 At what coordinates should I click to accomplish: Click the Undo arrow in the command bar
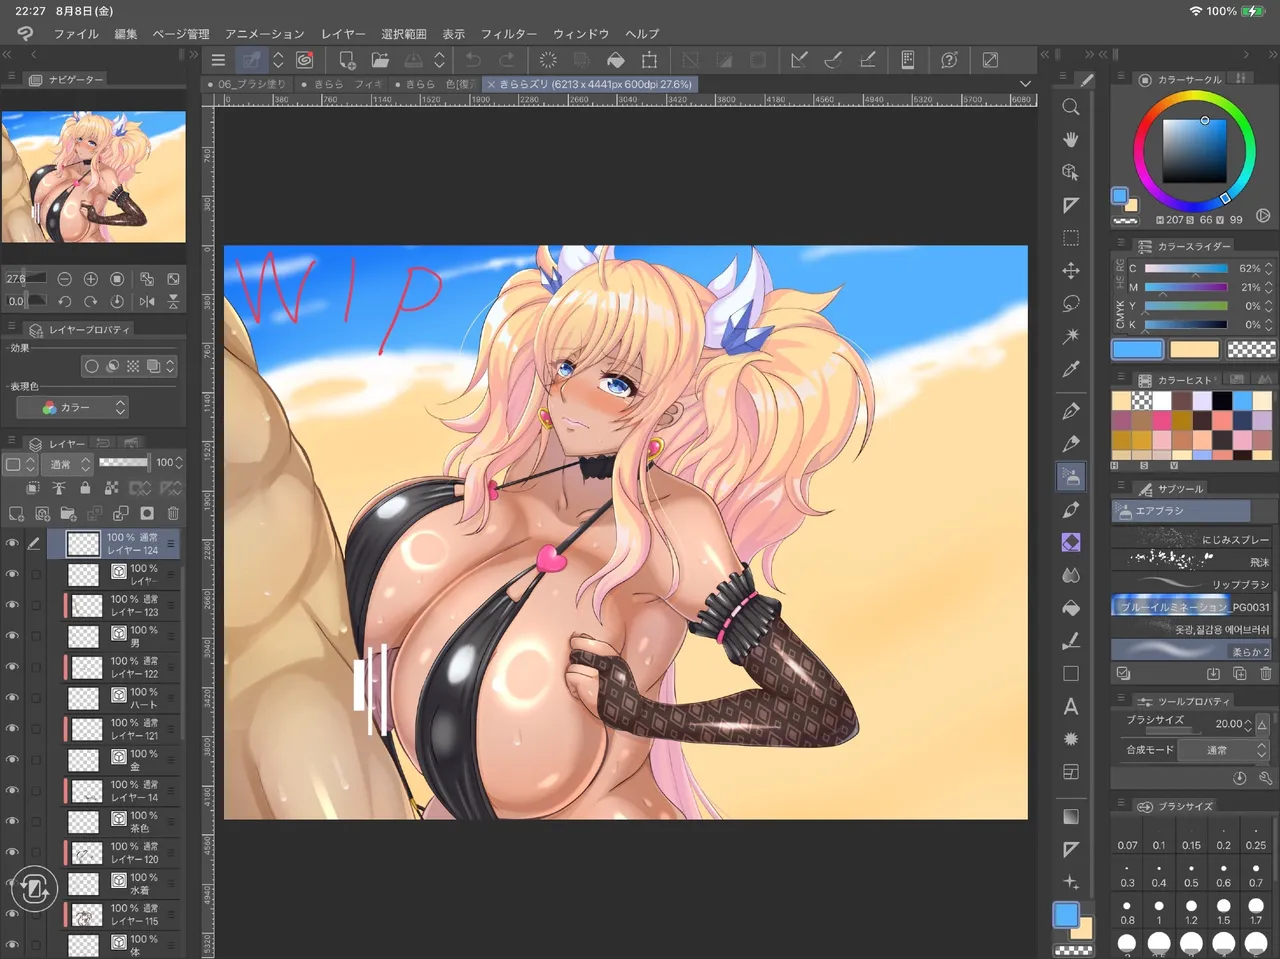click(473, 60)
